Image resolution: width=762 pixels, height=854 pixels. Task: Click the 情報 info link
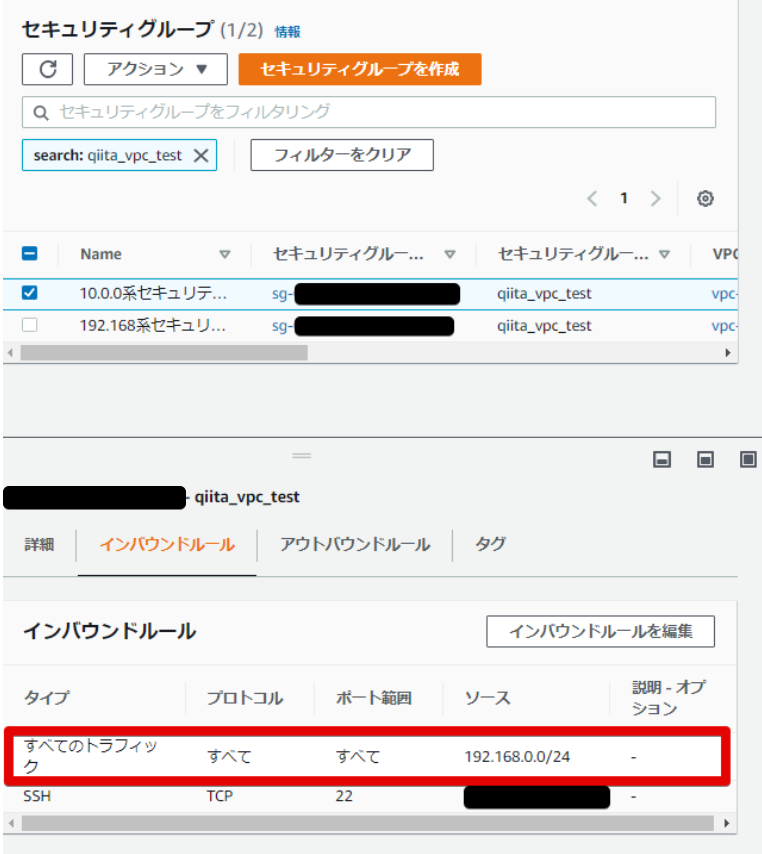(x=287, y=32)
